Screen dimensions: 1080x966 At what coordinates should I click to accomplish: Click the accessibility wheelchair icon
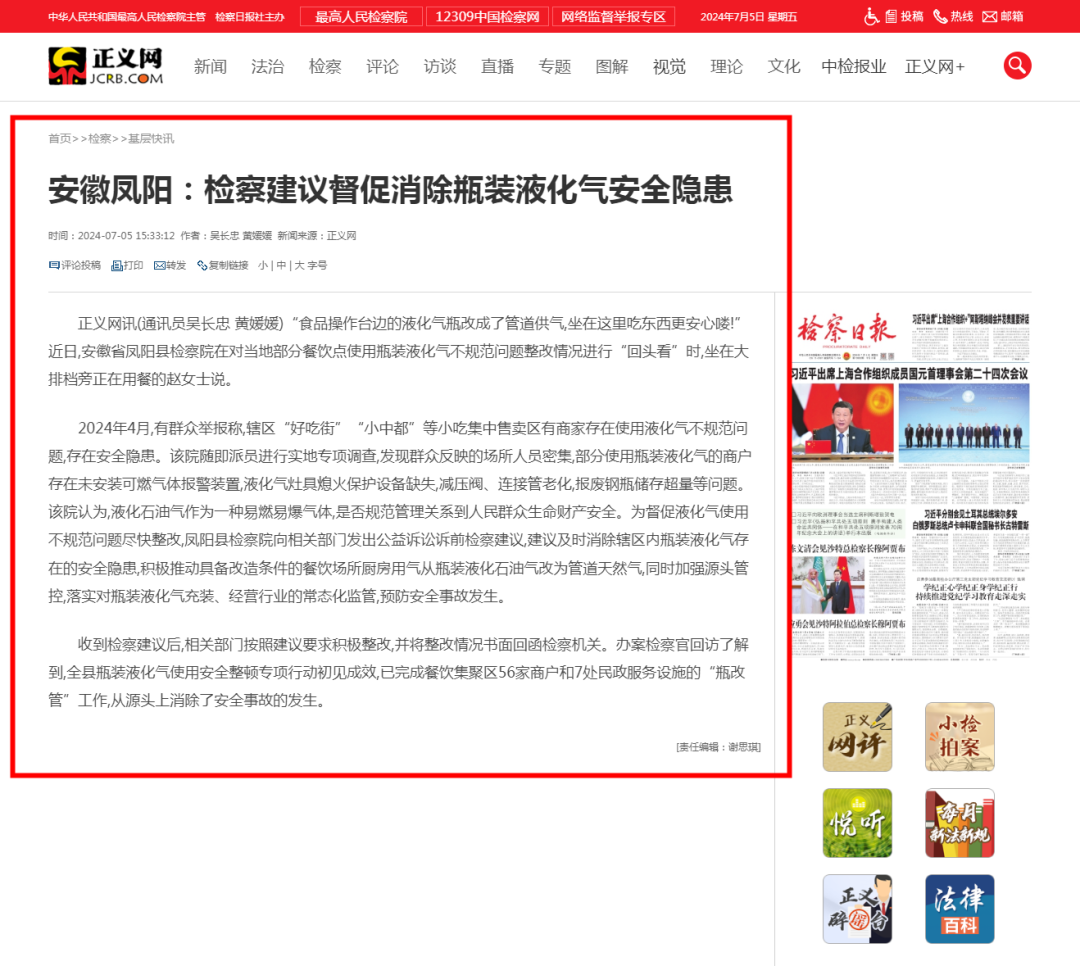pyautogui.click(x=871, y=17)
